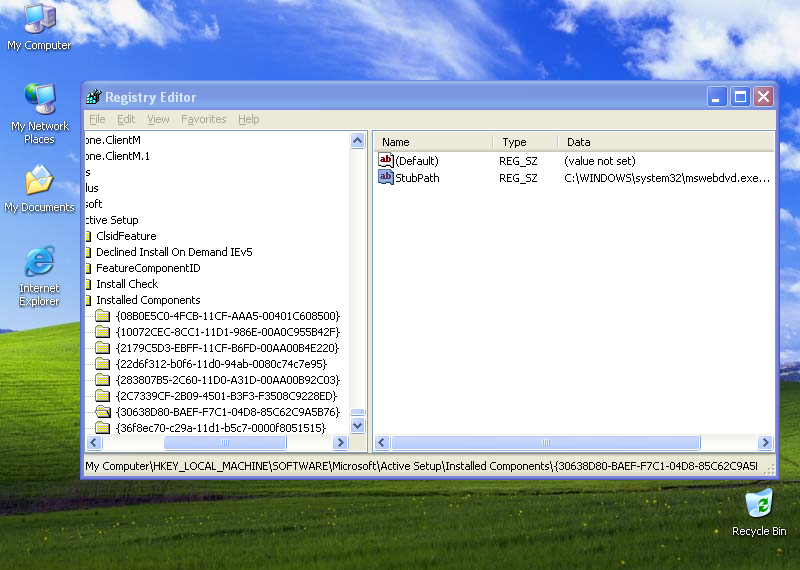Viewport: 800px width, 570px height.
Task: Select the {2C7339CF-2B09-4501-B3F3-F3508C9228ED} key label
Action: [227, 396]
